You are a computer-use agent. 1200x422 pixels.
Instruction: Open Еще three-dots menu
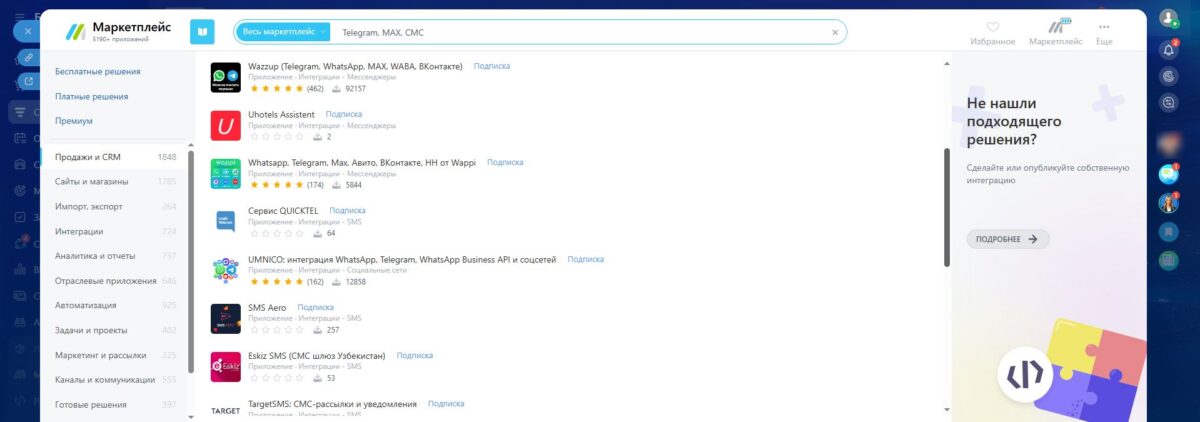click(x=1104, y=27)
